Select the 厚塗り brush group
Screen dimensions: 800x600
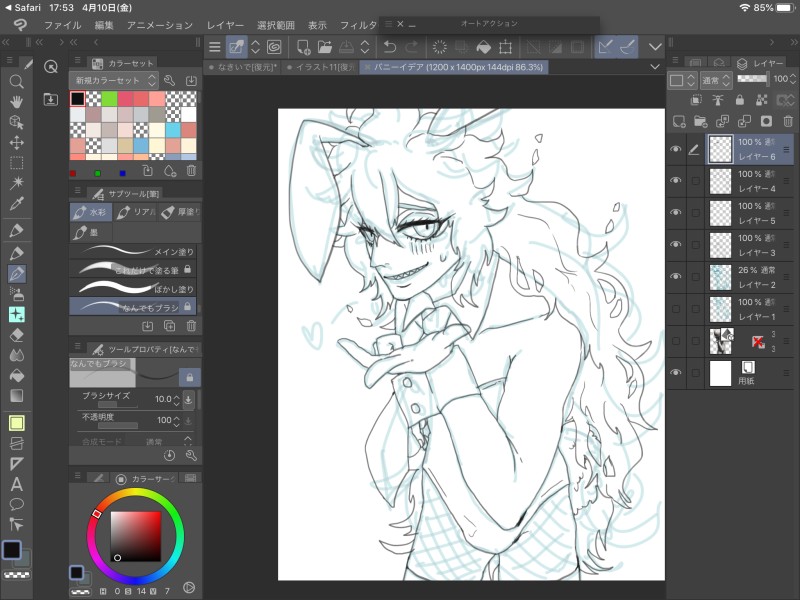pos(180,212)
